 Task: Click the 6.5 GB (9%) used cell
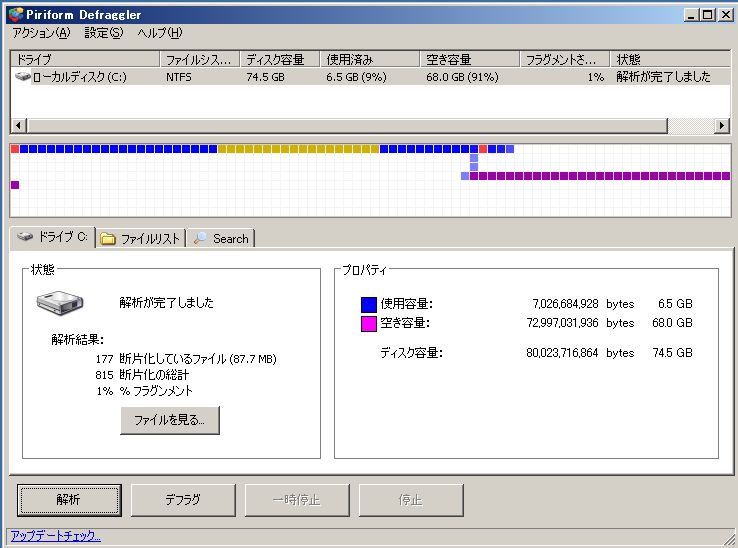click(356, 77)
